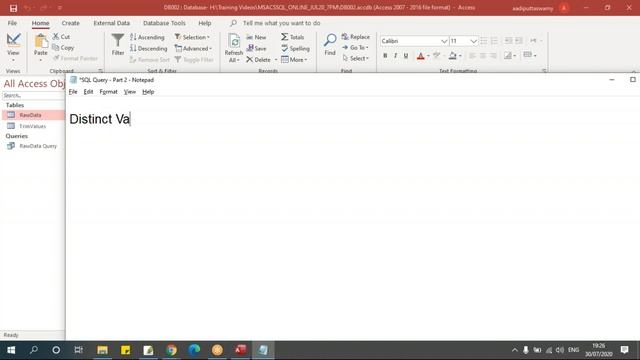Screen dimensions: 640x360
Task: Click the Copy command
Action: [63, 48]
